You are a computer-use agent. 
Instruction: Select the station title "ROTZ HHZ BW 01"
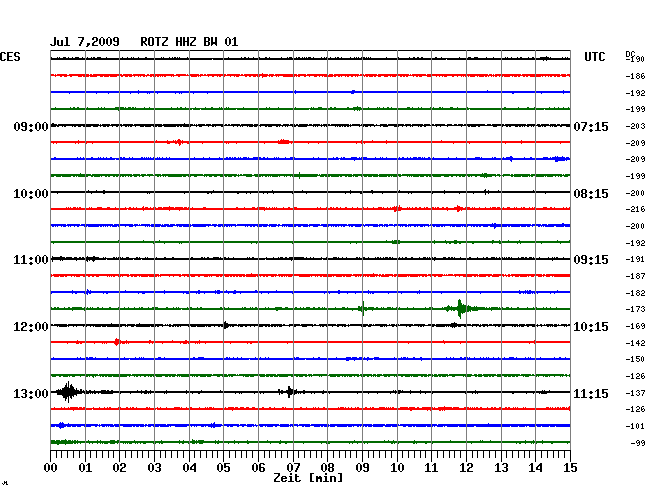pos(189,42)
